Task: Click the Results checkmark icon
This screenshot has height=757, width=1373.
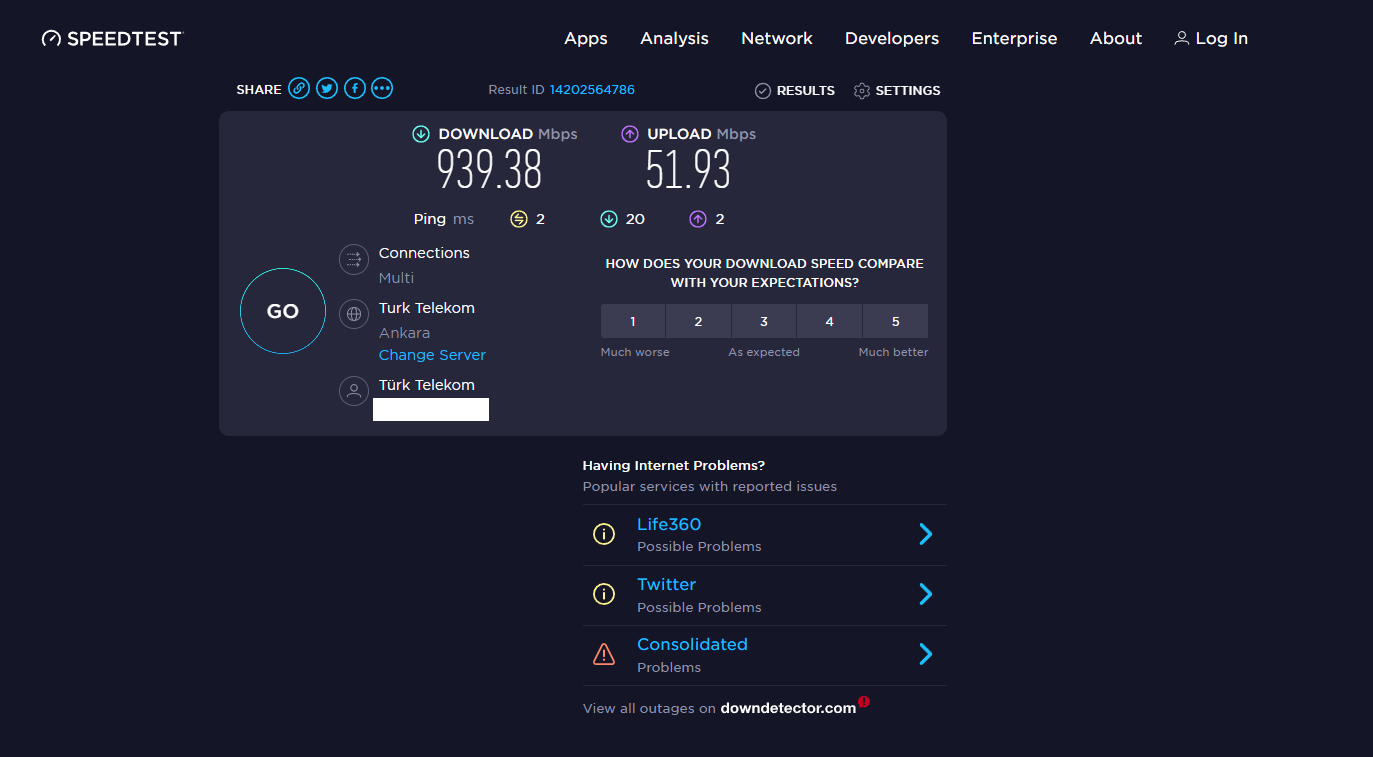Action: point(762,91)
